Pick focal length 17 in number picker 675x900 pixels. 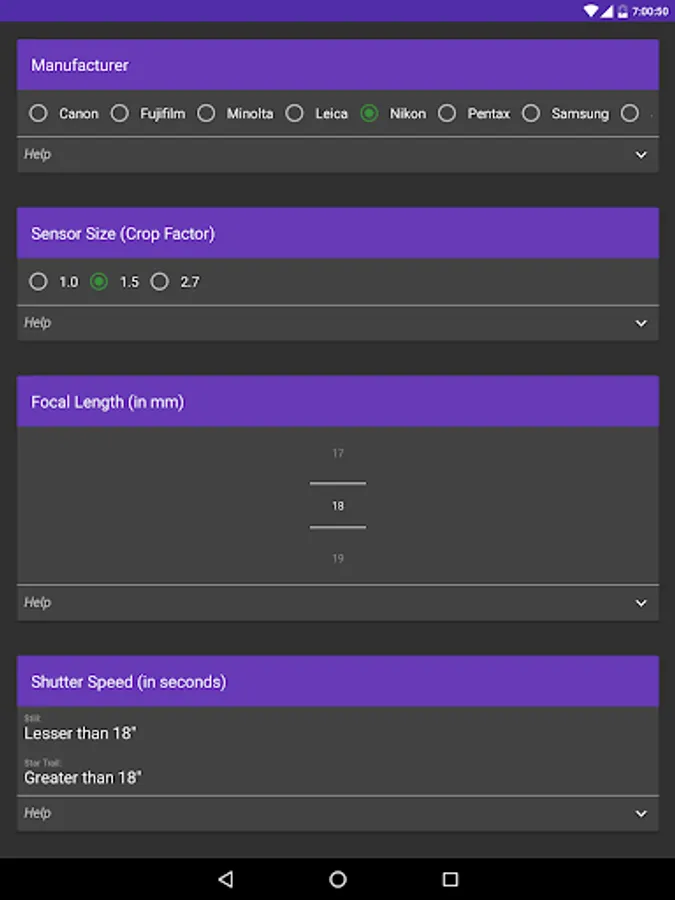(338, 454)
